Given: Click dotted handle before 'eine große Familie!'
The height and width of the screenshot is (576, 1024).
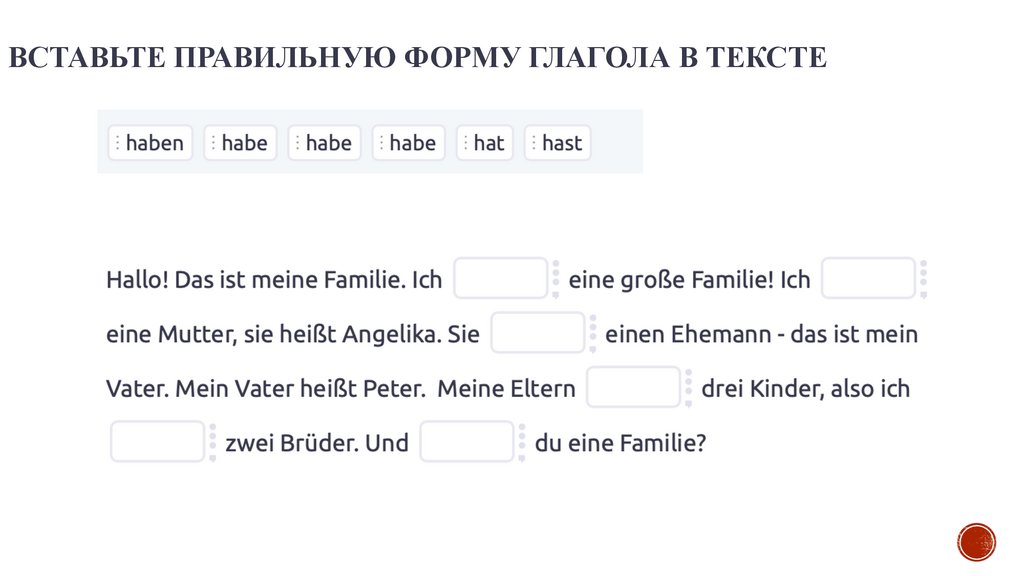Looking at the screenshot, I should pos(556,279).
